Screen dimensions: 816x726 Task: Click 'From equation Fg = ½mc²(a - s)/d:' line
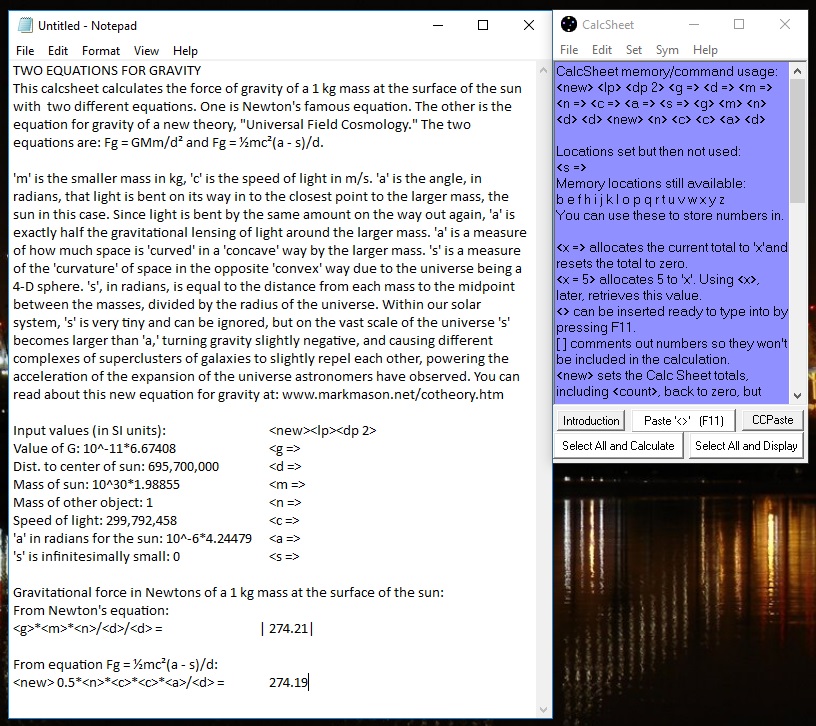[x=116, y=665]
